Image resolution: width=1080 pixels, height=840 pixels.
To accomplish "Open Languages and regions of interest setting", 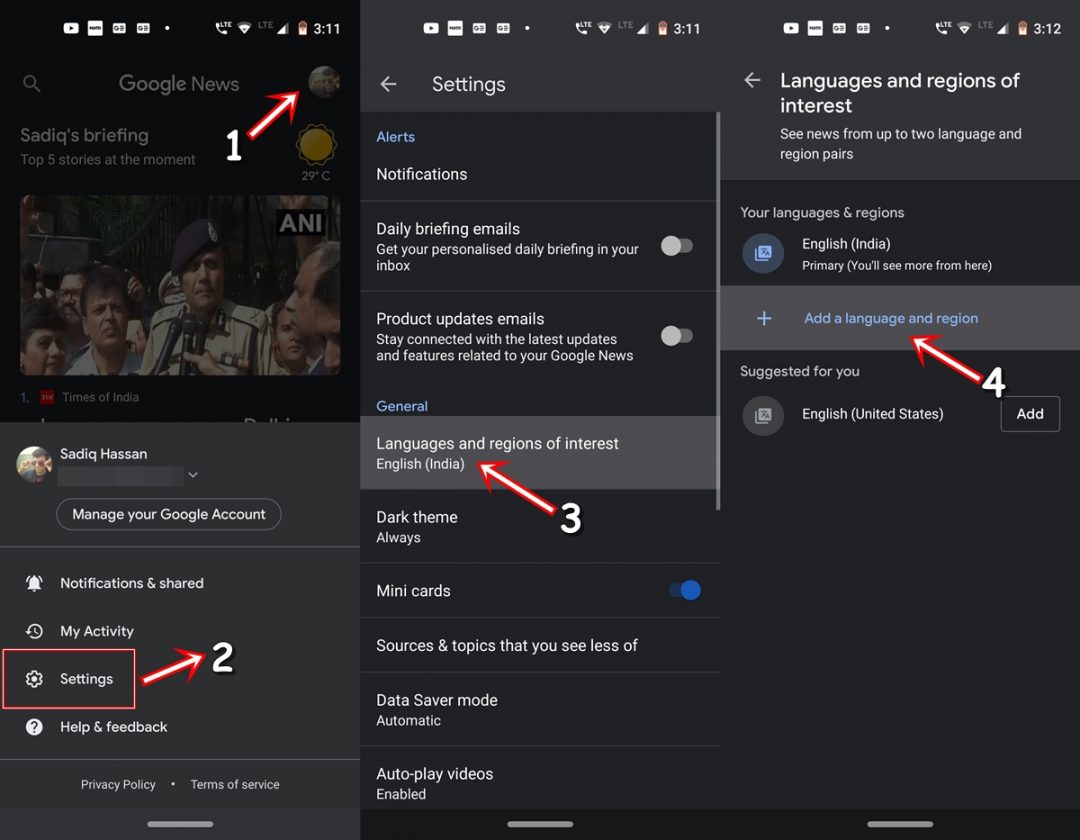I will (x=539, y=452).
